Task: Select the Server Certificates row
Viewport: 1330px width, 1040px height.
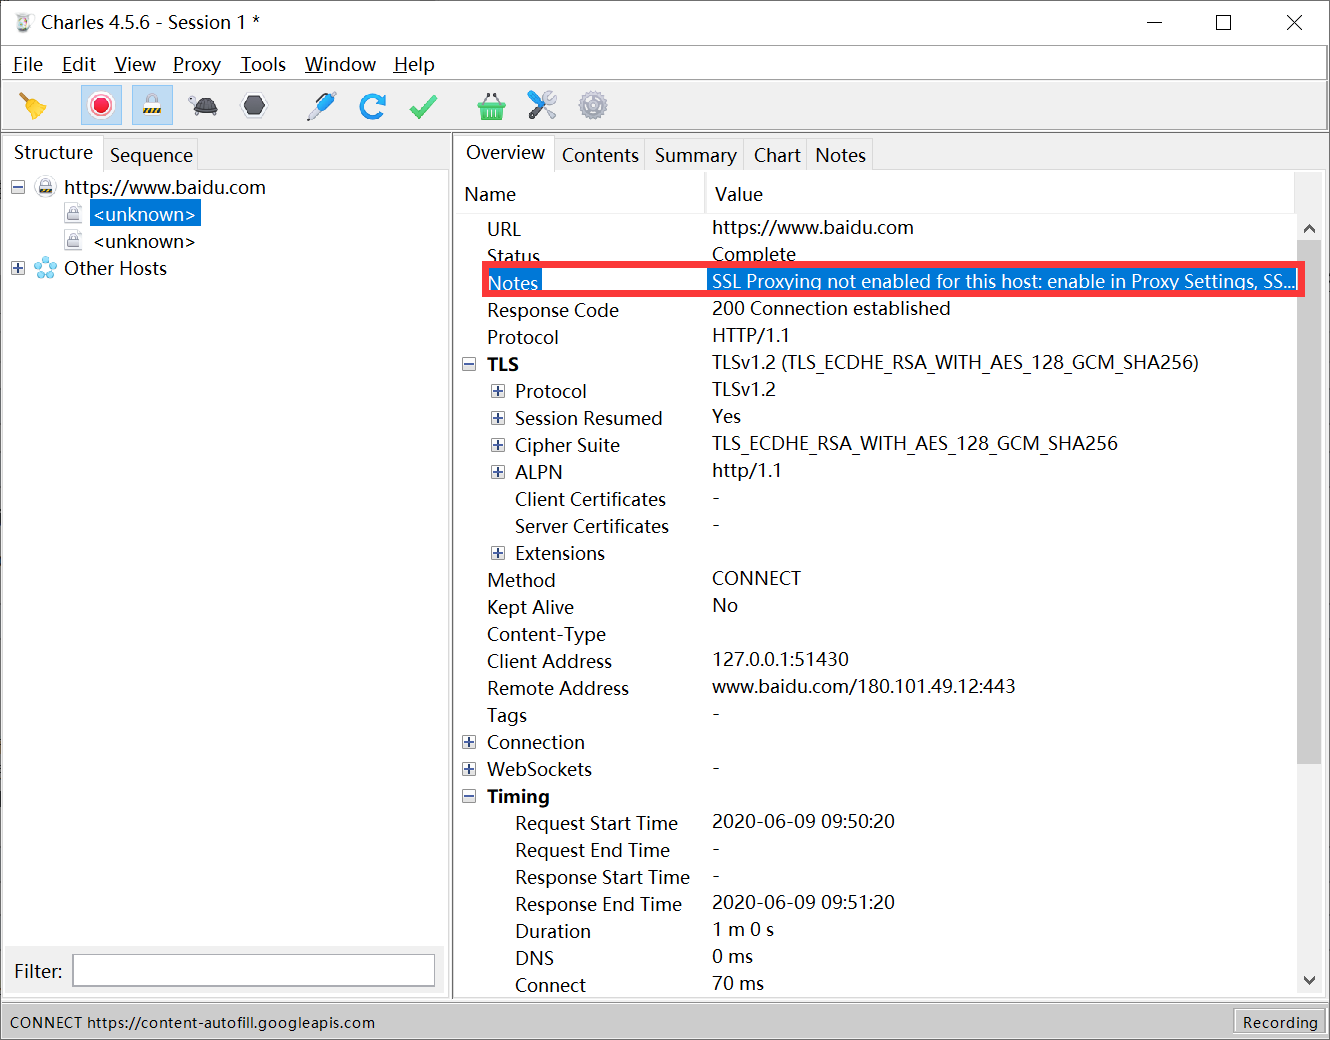Action: [876, 526]
